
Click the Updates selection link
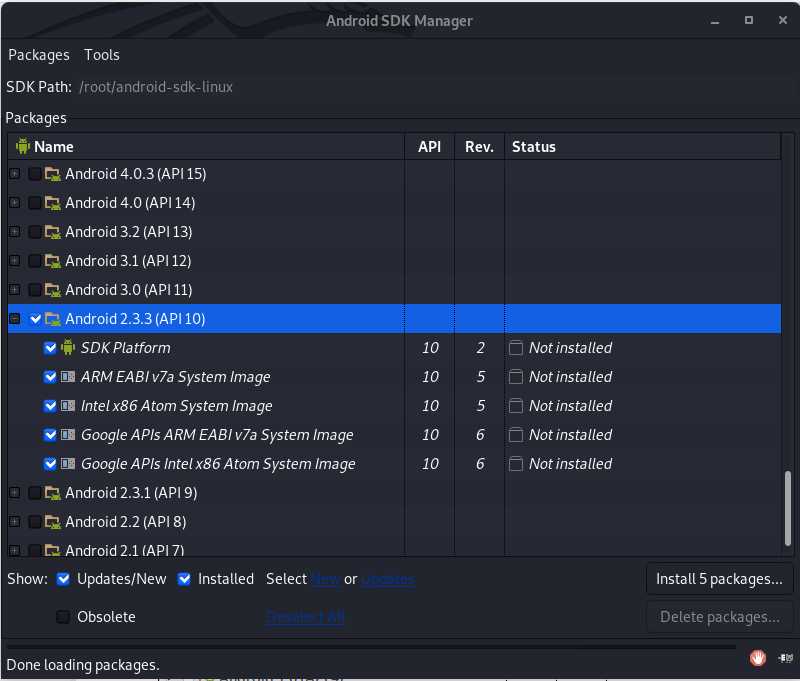pos(388,579)
